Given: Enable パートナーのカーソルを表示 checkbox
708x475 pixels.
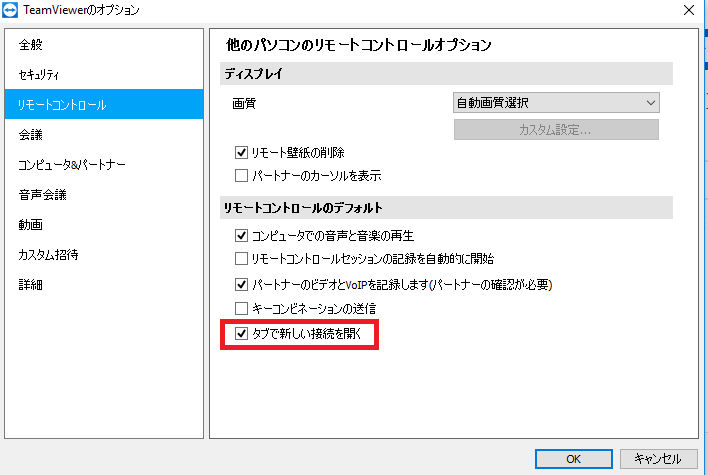Looking at the screenshot, I should tap(242, 175).
